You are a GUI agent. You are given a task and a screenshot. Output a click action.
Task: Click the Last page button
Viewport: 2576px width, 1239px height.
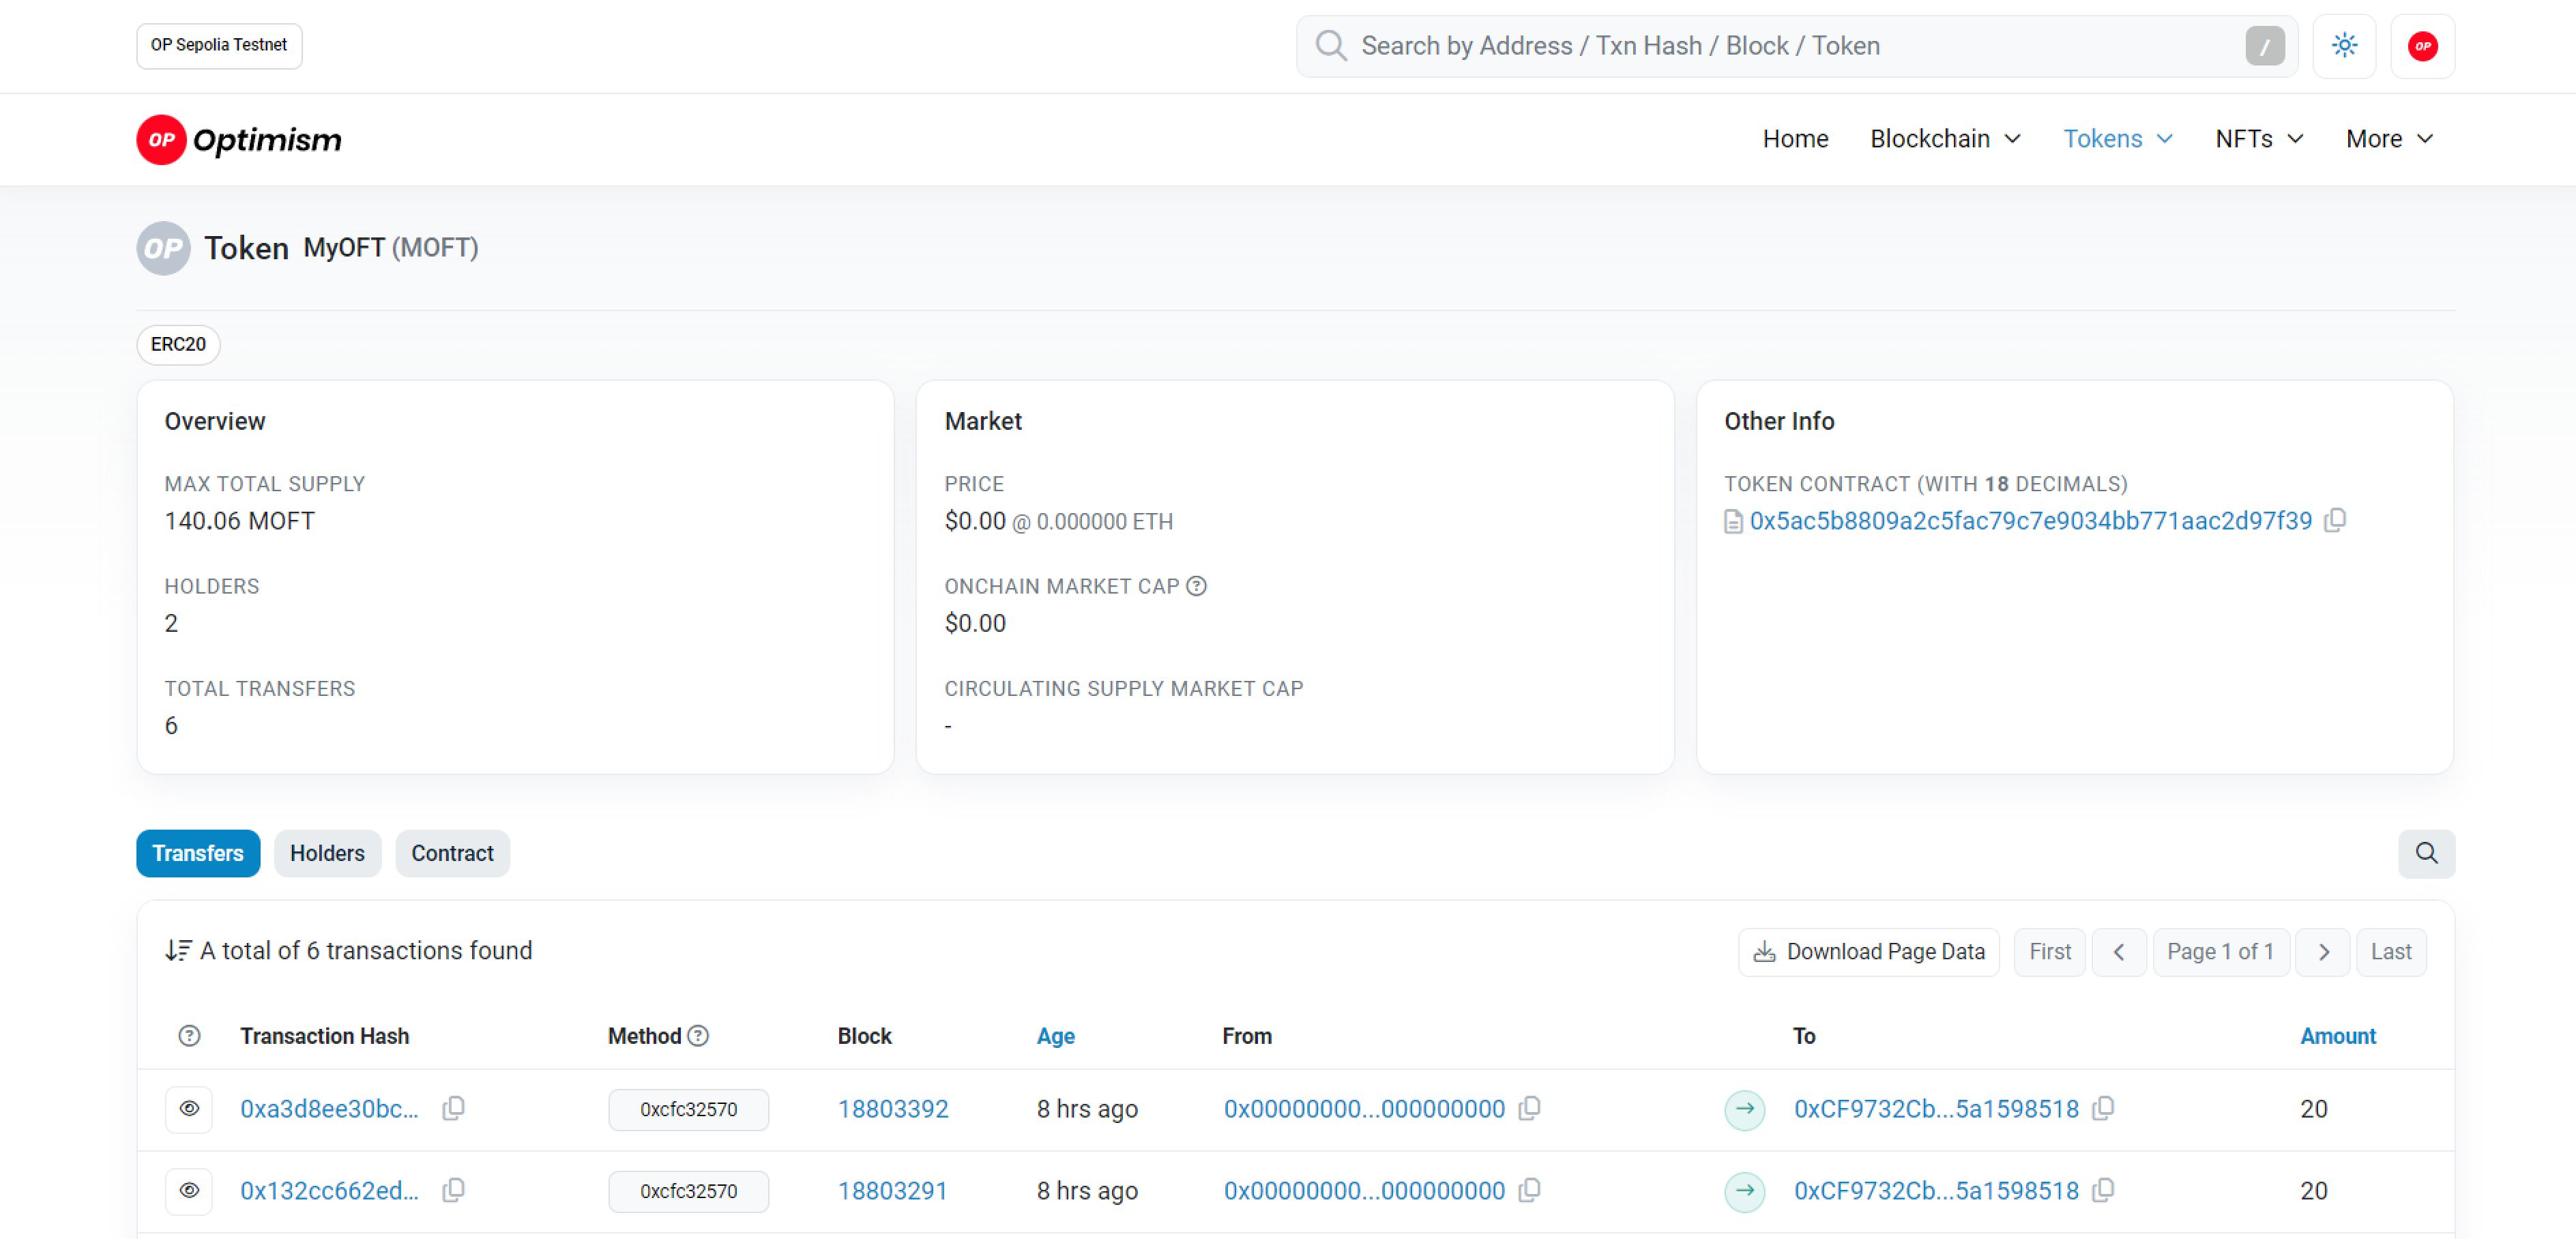pyautogui.click(x=2391, y=952)
